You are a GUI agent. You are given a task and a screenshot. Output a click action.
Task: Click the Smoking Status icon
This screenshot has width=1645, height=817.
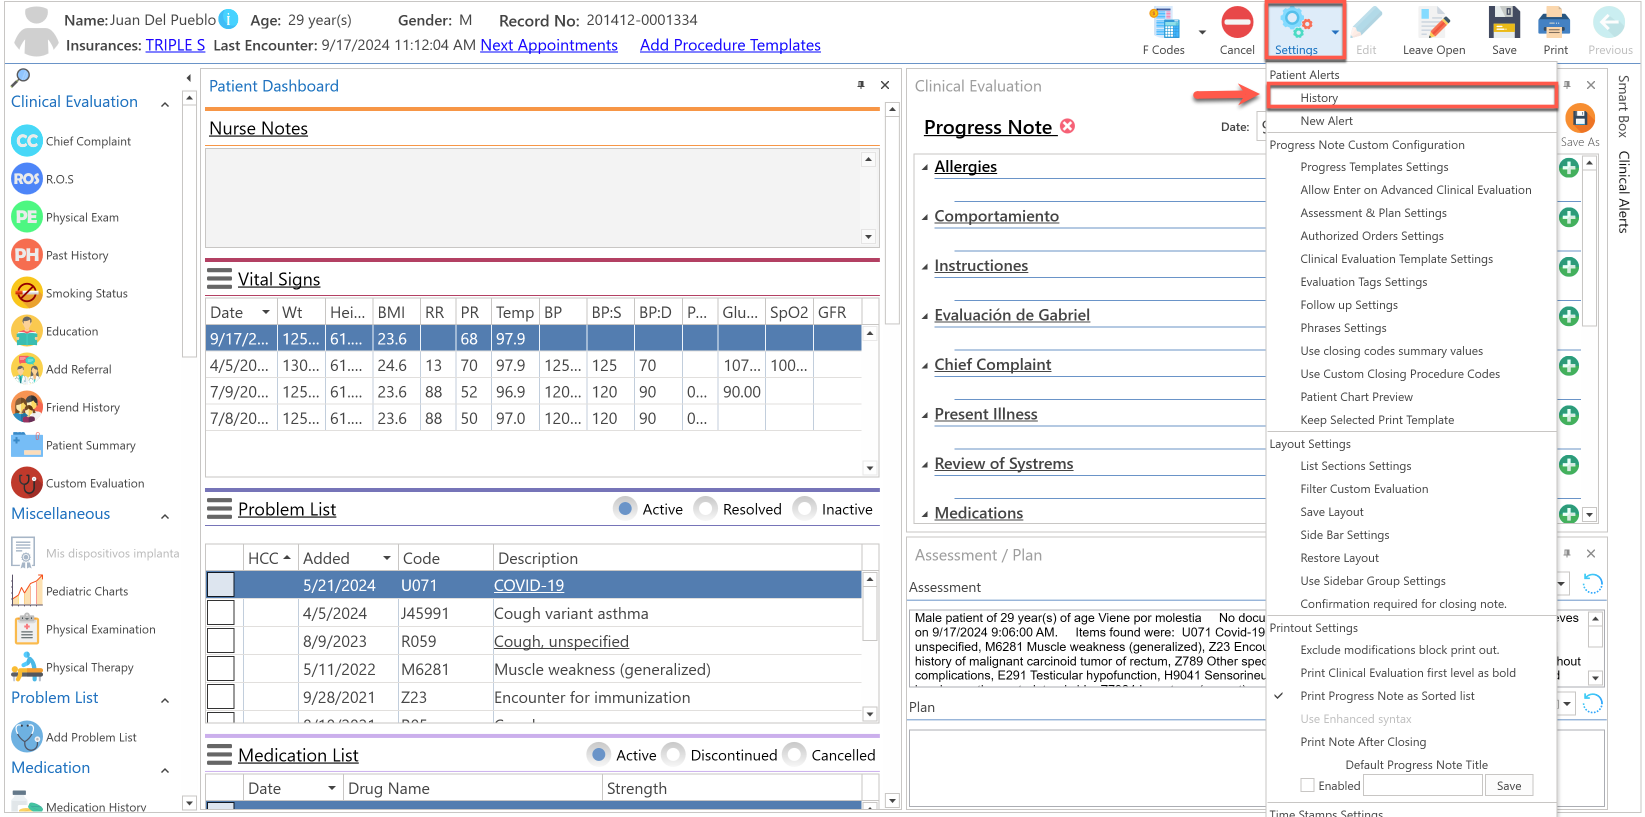[x=27, y=293]
